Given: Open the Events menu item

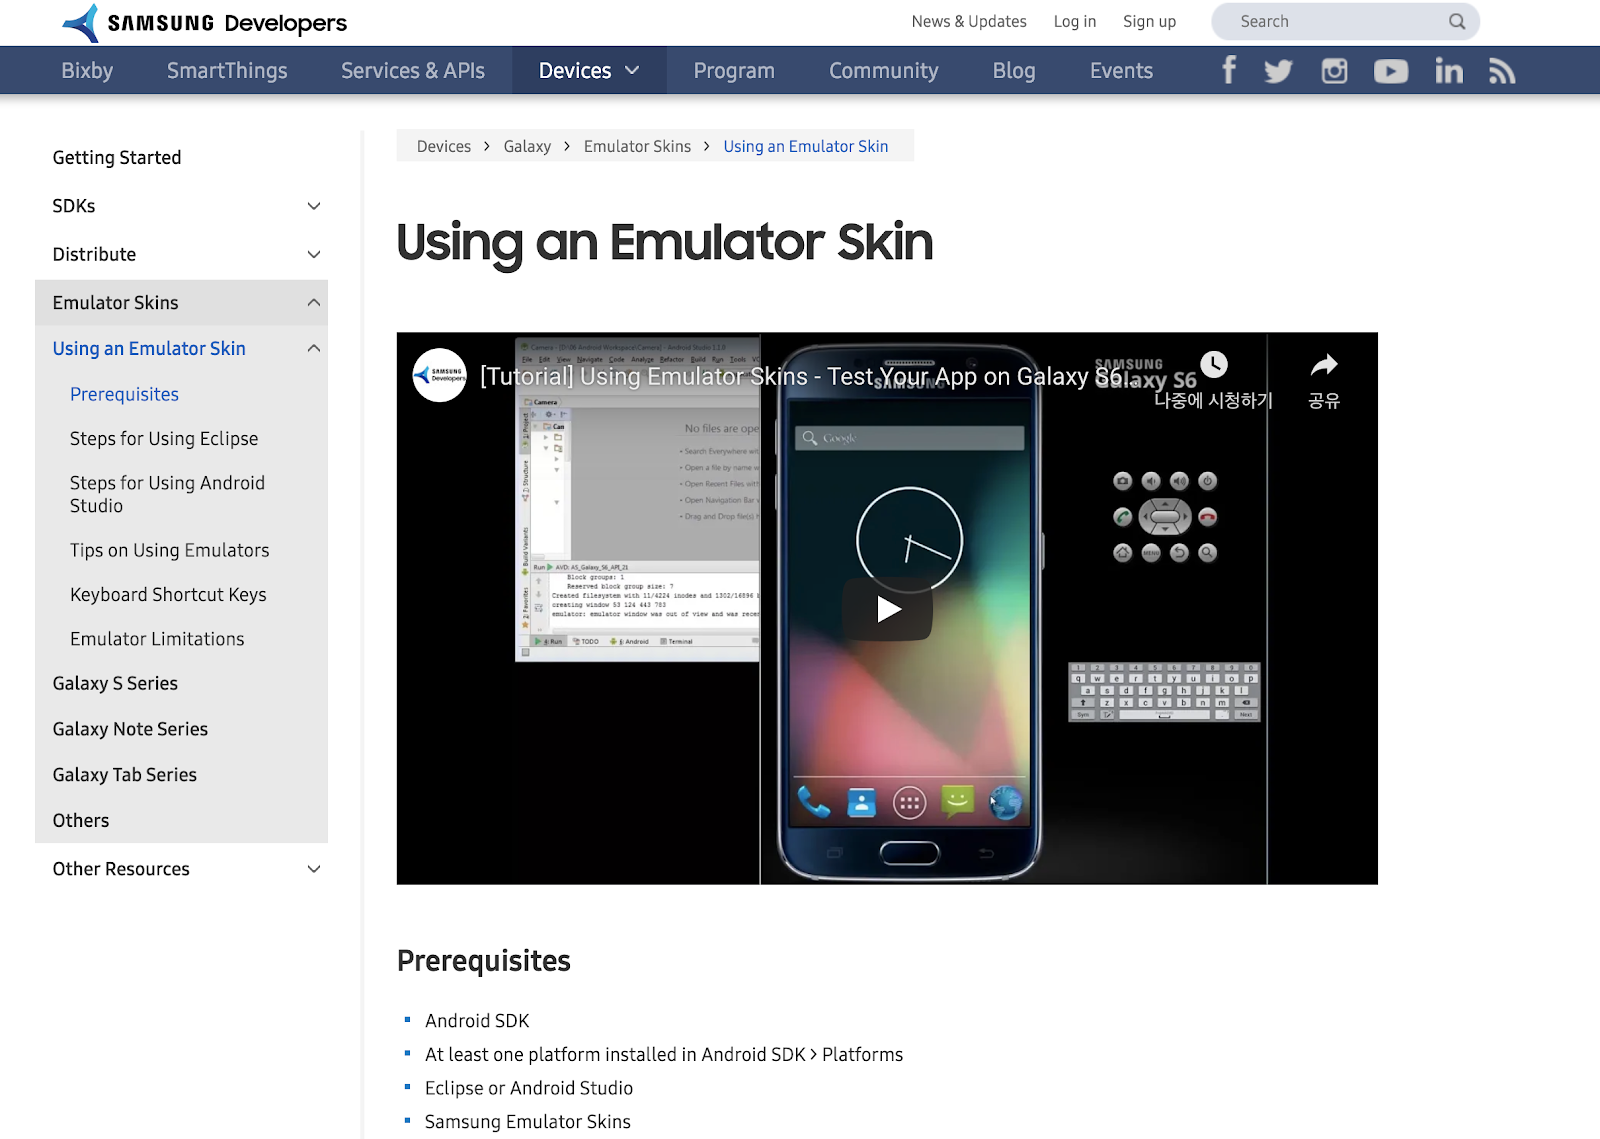Looking at the screenshot, I should pos(1121,70).
